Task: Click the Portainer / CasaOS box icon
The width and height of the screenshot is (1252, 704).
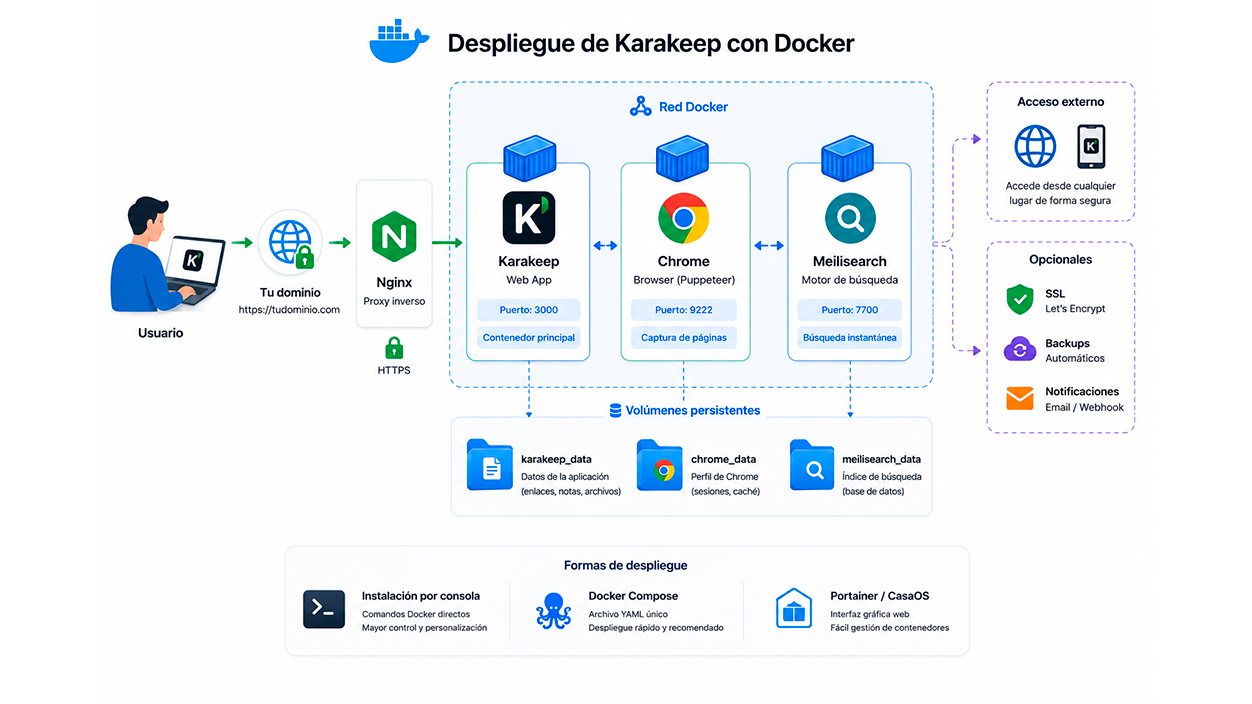Action: (794, 608)
